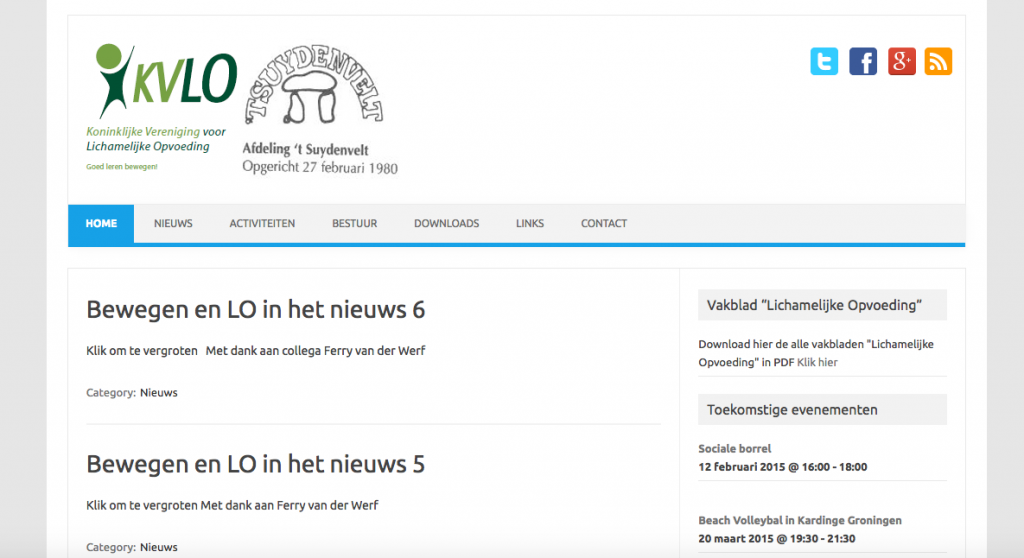Click Nieuws category under nieuws 5 post
The width and height of the screenshot is (1024, 558).
tap(159, 548)
